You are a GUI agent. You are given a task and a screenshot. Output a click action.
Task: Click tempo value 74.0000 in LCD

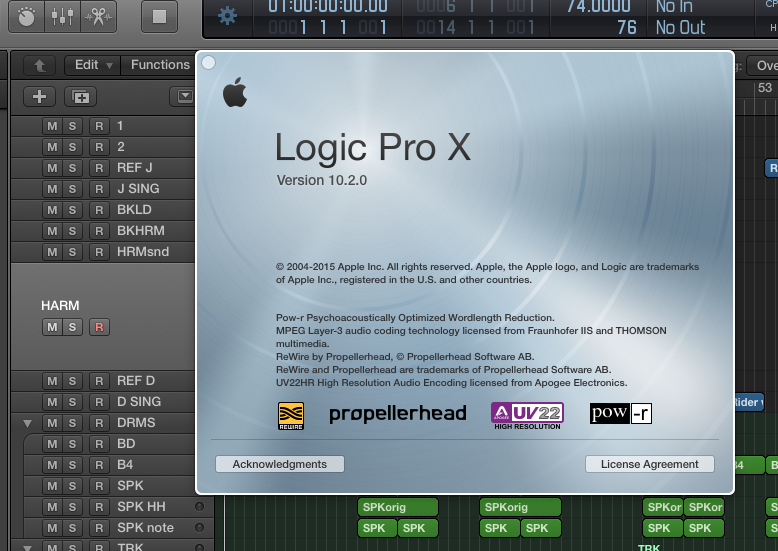click(x=599, y=6)
